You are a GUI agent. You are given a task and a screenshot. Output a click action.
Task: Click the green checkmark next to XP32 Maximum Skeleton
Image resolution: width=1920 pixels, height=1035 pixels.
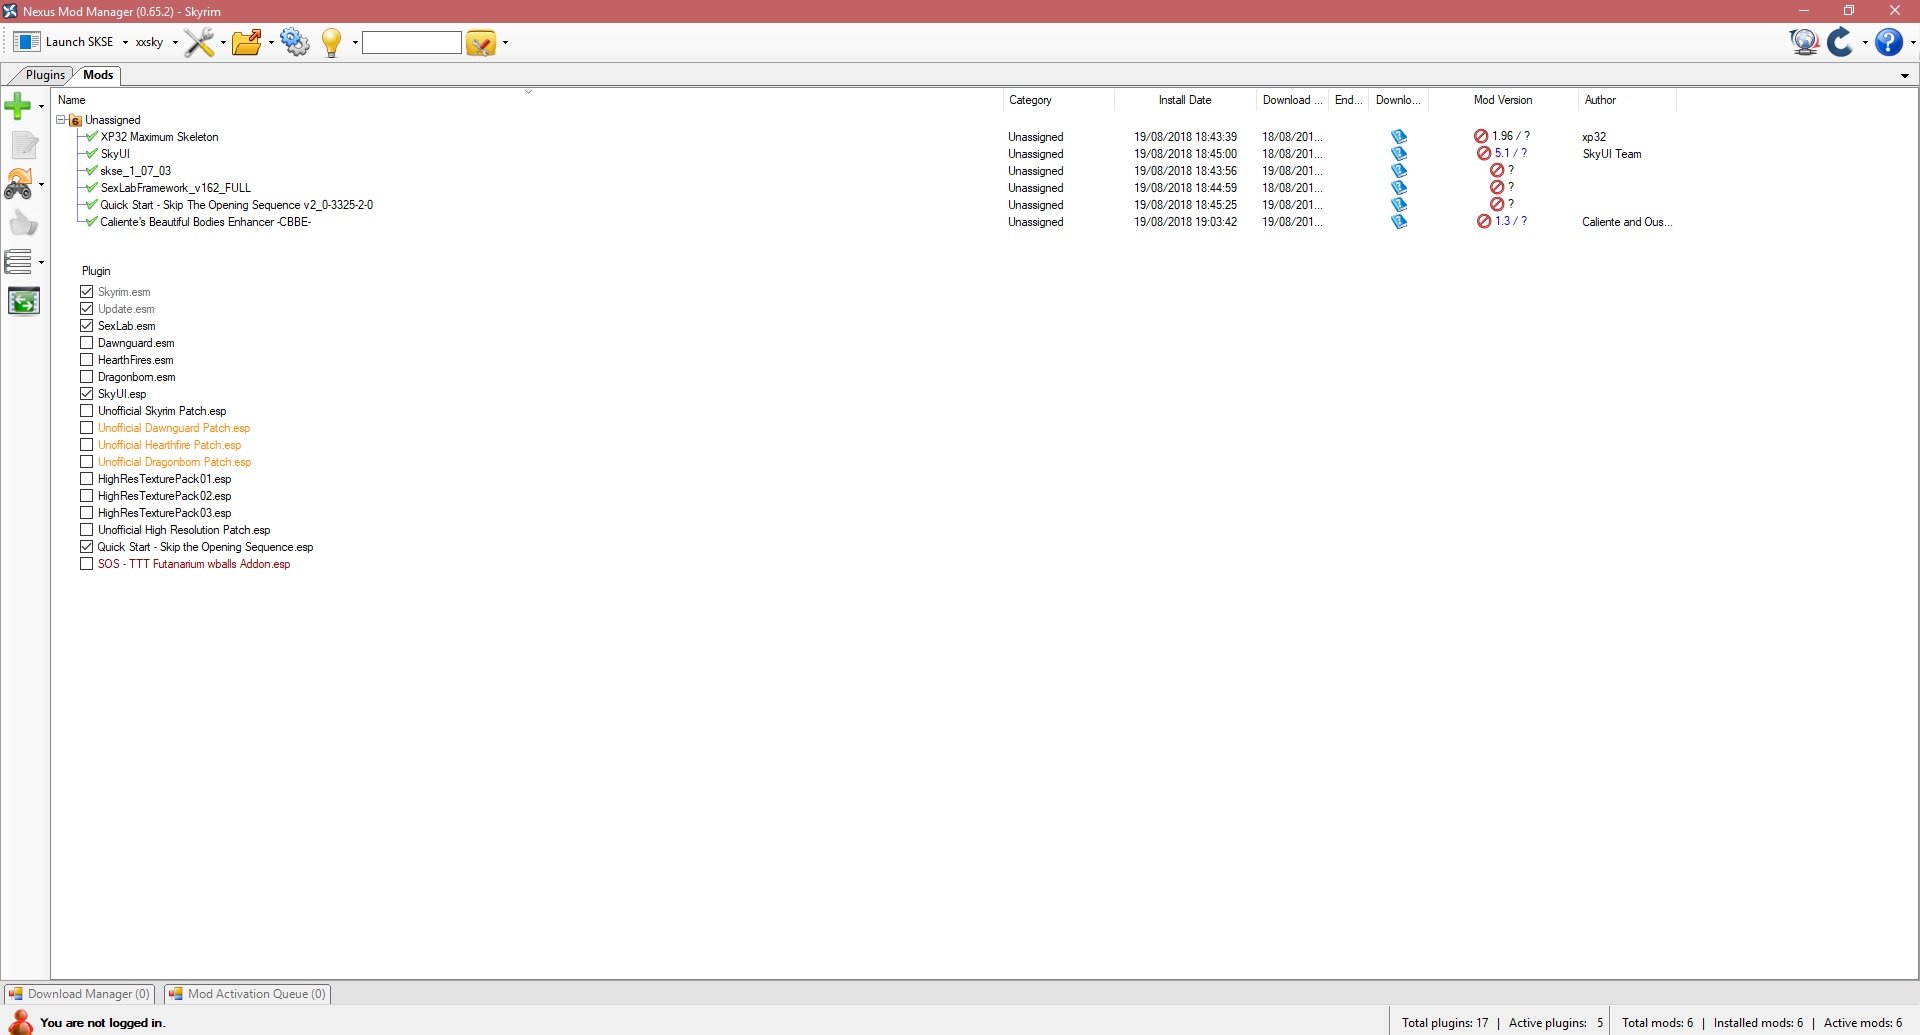coord(92,137)
